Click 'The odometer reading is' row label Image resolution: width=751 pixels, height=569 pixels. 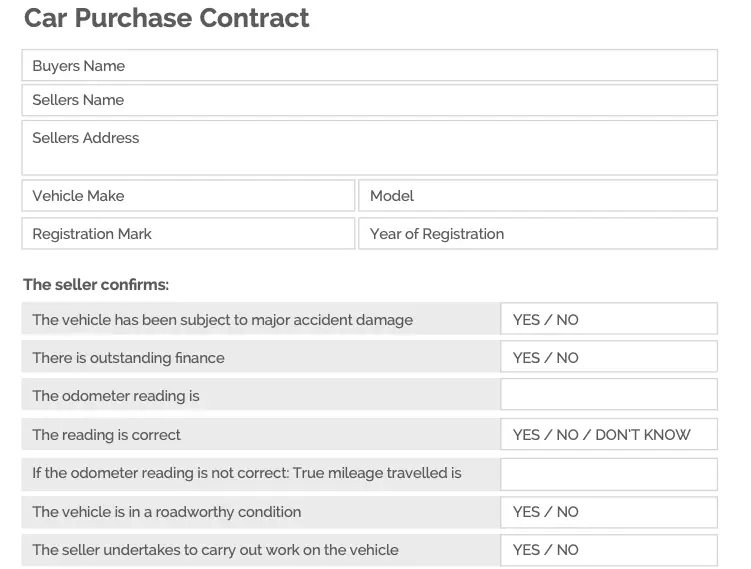coord(116,396)
